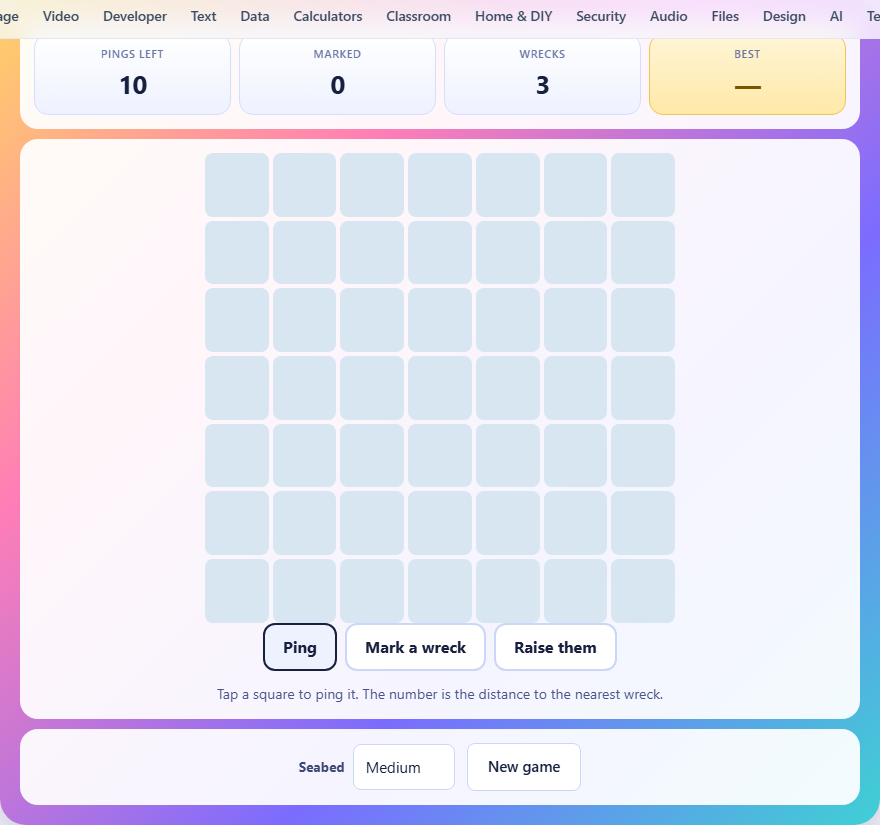
Task: Open the Seabed Medium dropdown
Action: [404, 767]
